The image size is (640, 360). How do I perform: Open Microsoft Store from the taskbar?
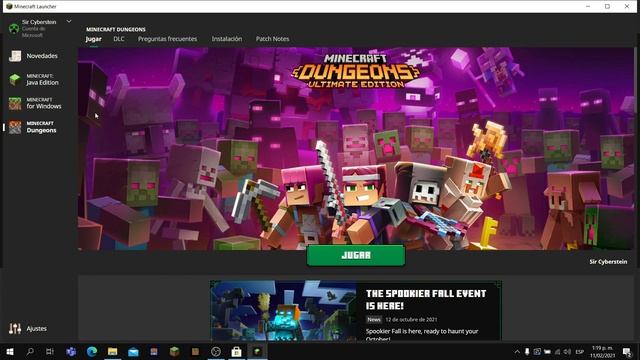click(236, 351)
